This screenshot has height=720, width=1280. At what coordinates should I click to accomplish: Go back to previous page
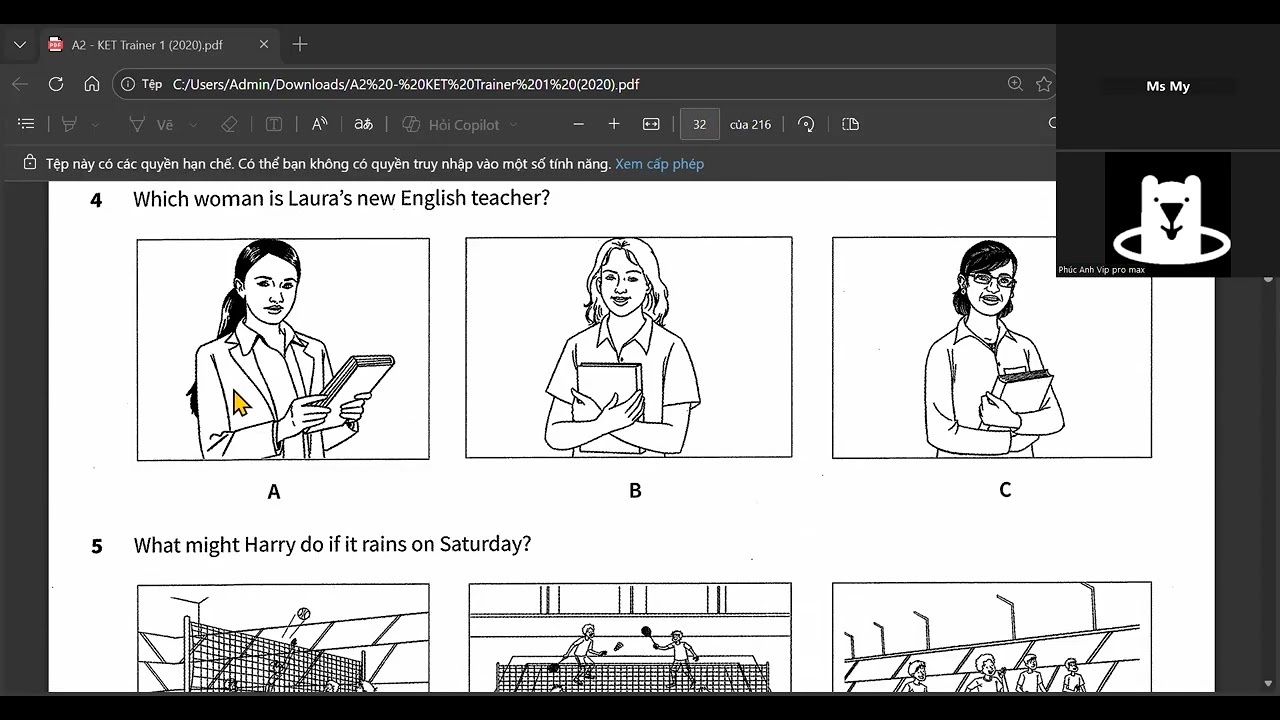tap(20, 84)
